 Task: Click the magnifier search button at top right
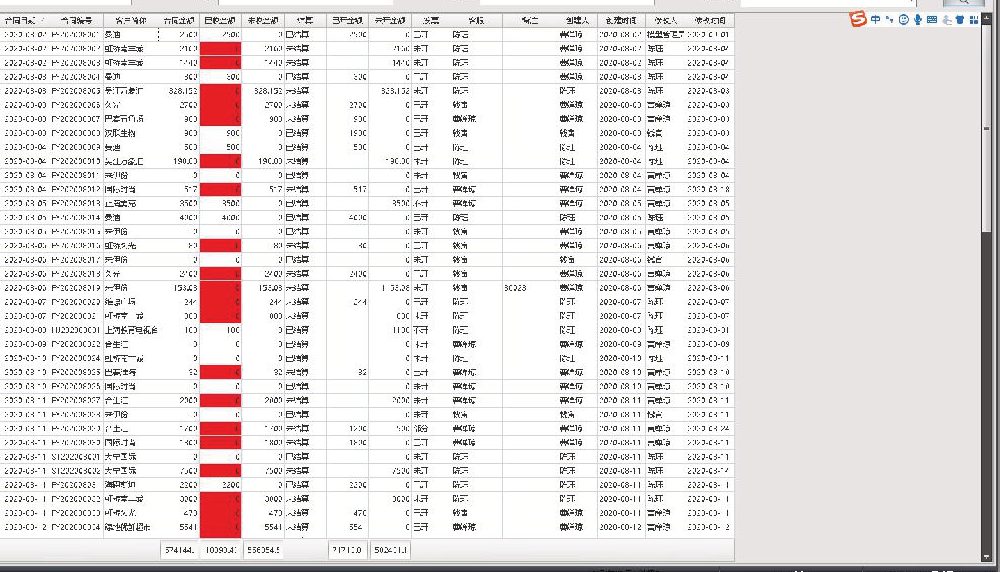tap(963, 3)
